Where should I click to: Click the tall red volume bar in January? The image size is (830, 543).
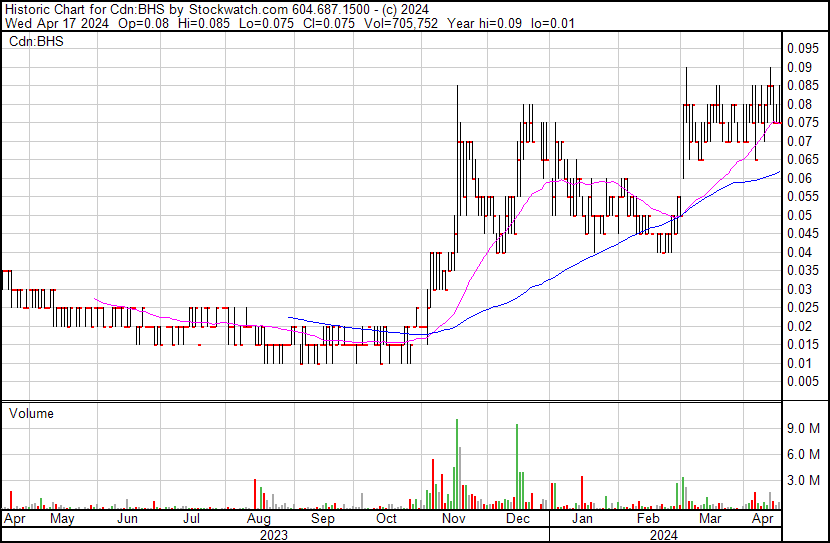582,493
